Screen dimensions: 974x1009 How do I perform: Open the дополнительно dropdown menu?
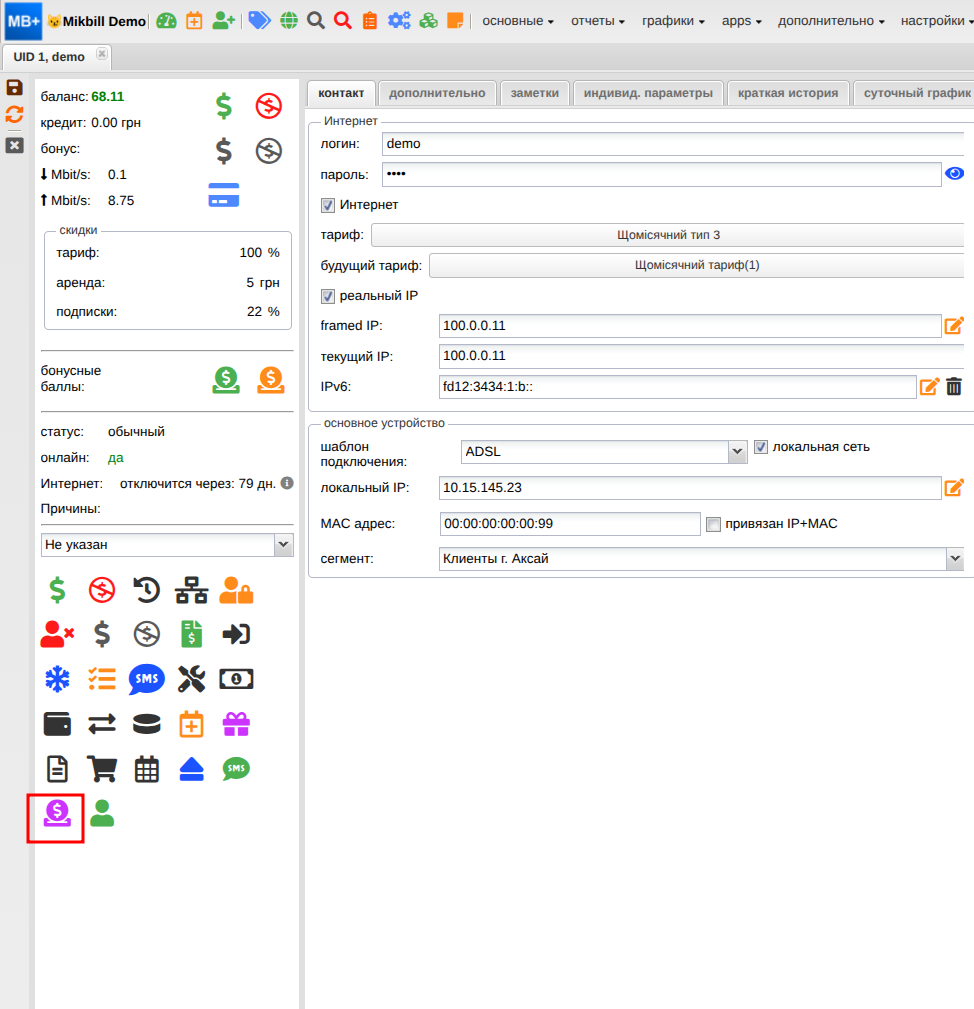click(831, 21)
